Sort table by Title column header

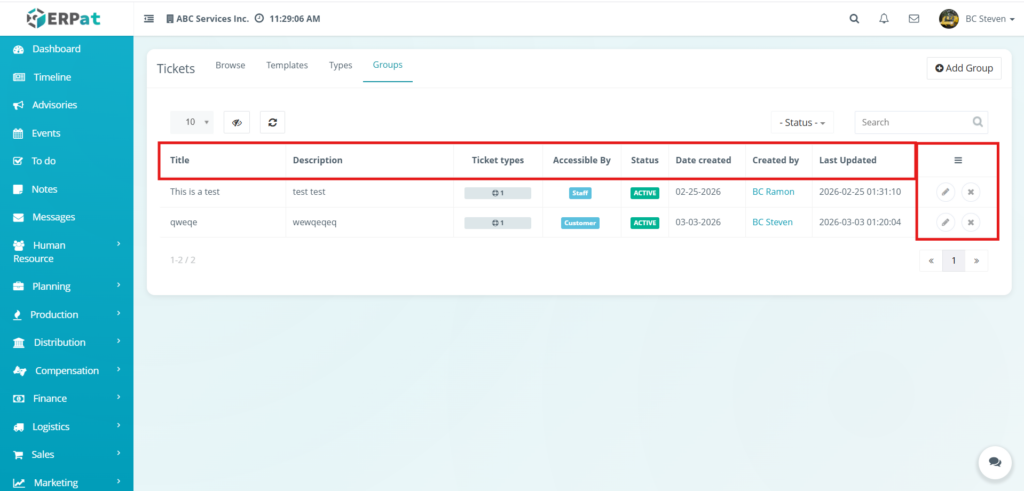coord(180,160)
